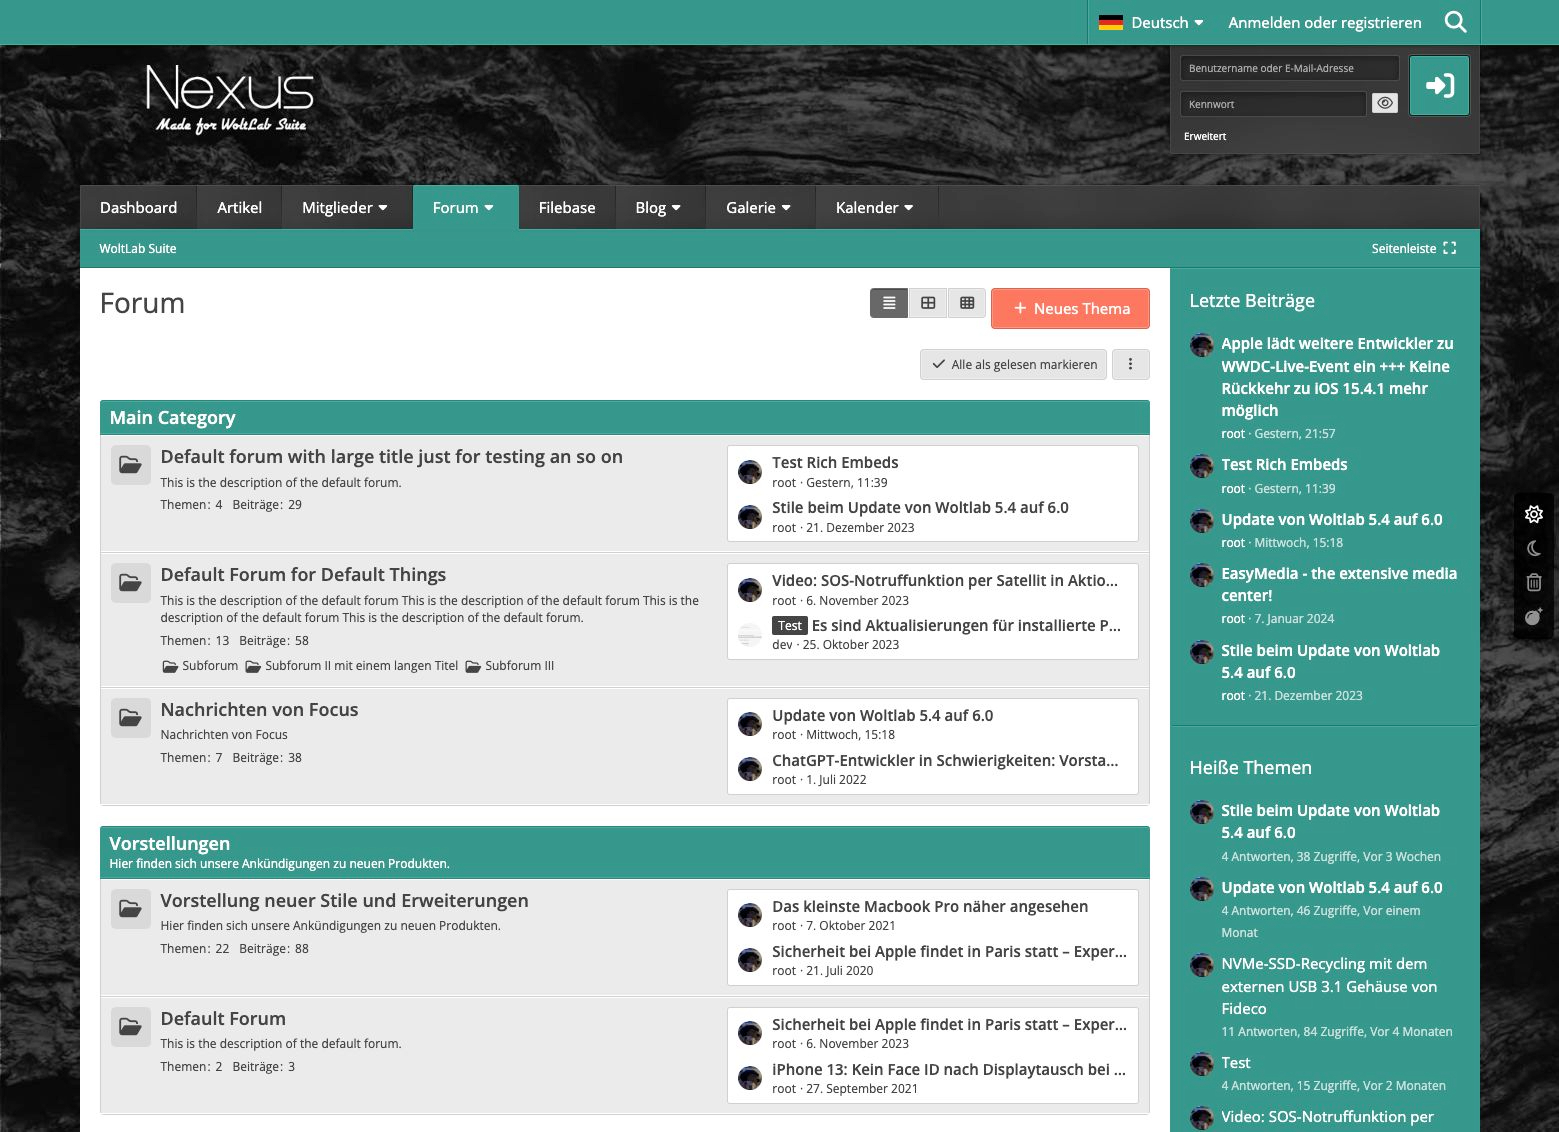Click the teal login arrow button
Image resolution: width=1559 pixels, height=1132 pixels.
[x=1439, y=85]
